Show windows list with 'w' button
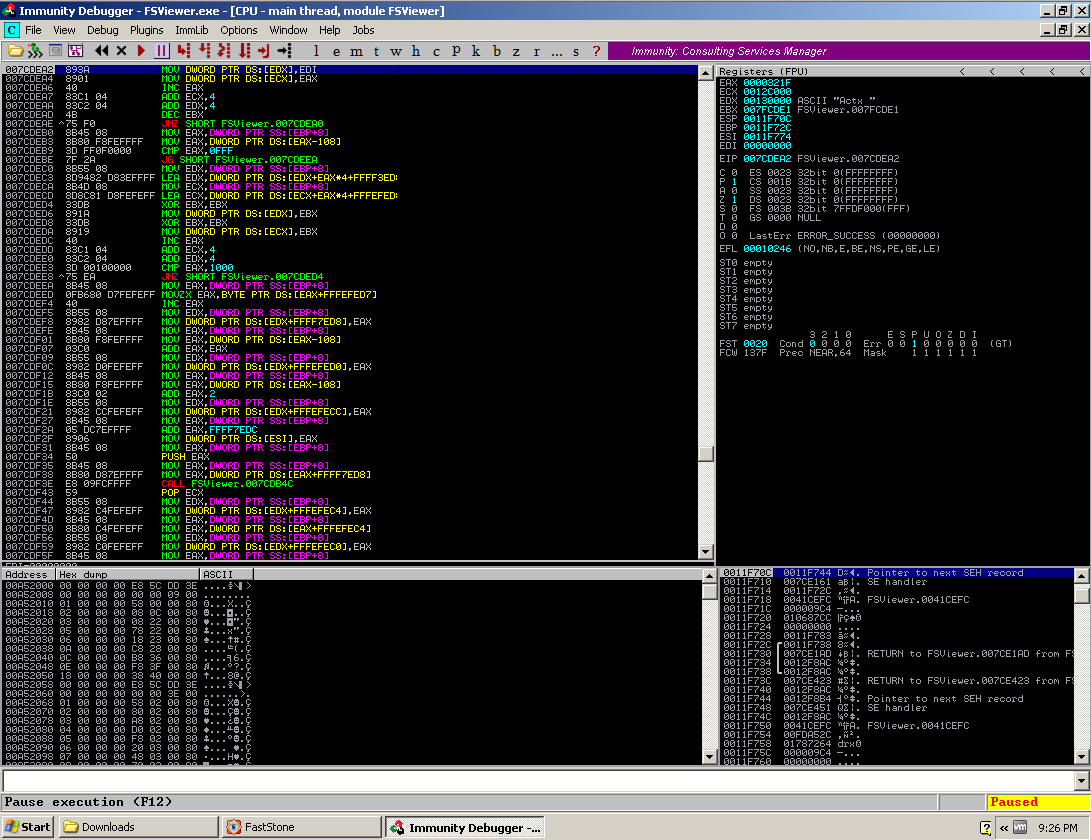1091x840 pixels. point(396,51)
